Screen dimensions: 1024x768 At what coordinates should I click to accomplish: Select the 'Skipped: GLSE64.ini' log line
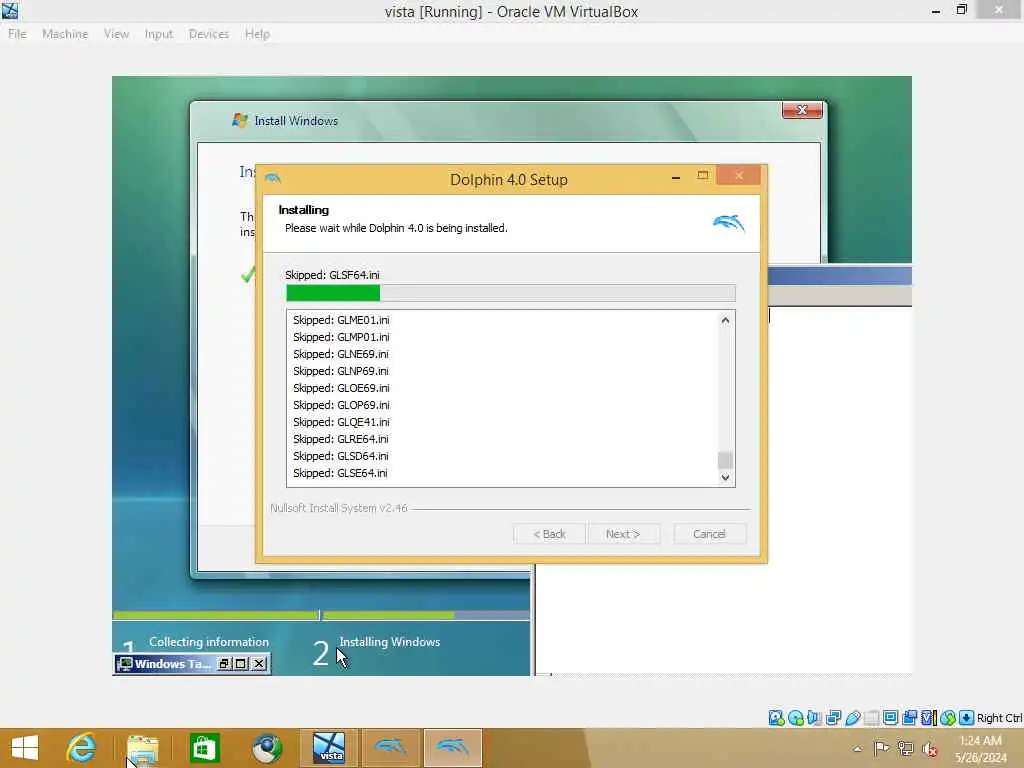click(340, 473)
